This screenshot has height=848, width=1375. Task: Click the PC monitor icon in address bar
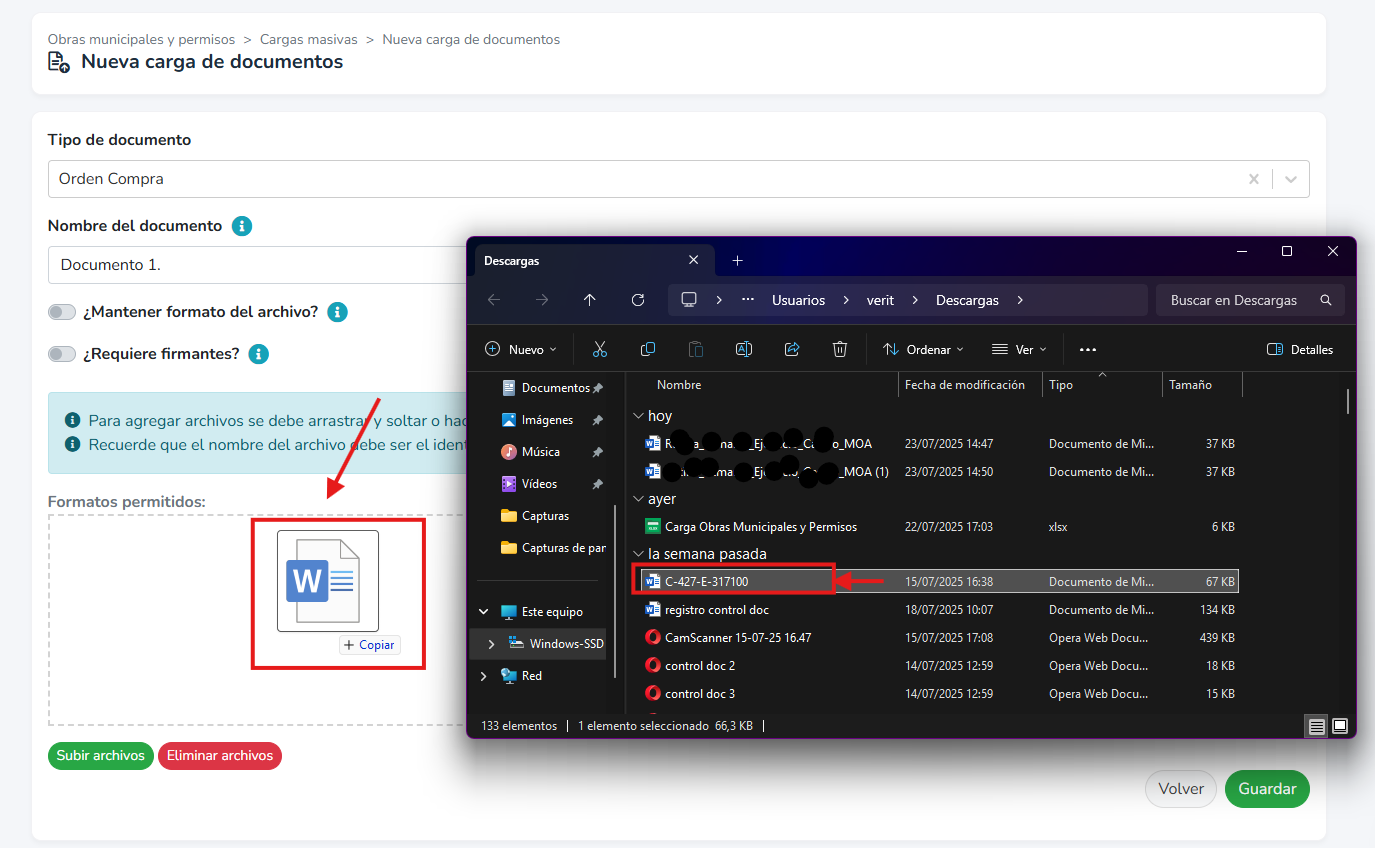[x=689, y=300]
